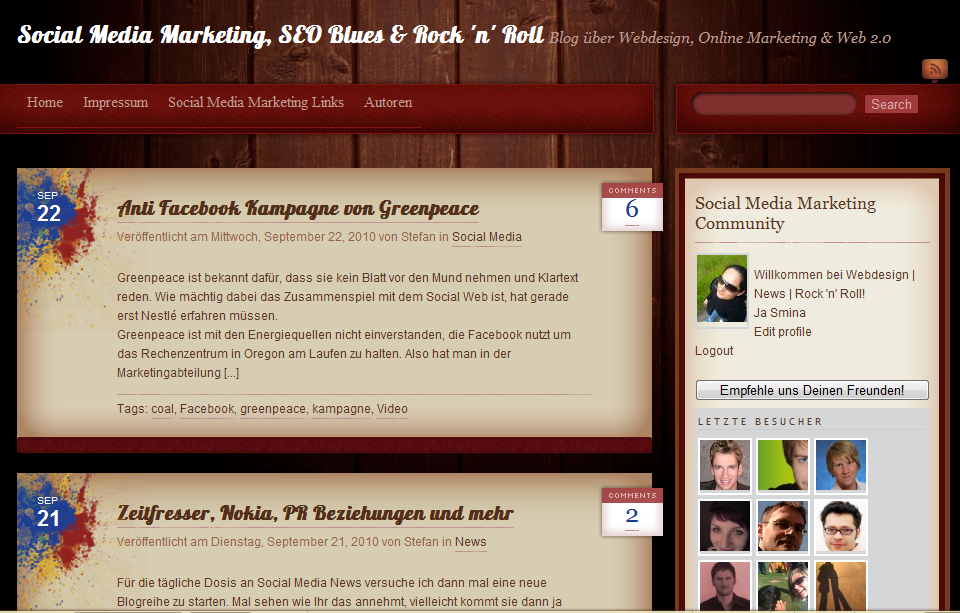Open the Home menu item
The image size is (960, 613).
(x=45, y=102)
